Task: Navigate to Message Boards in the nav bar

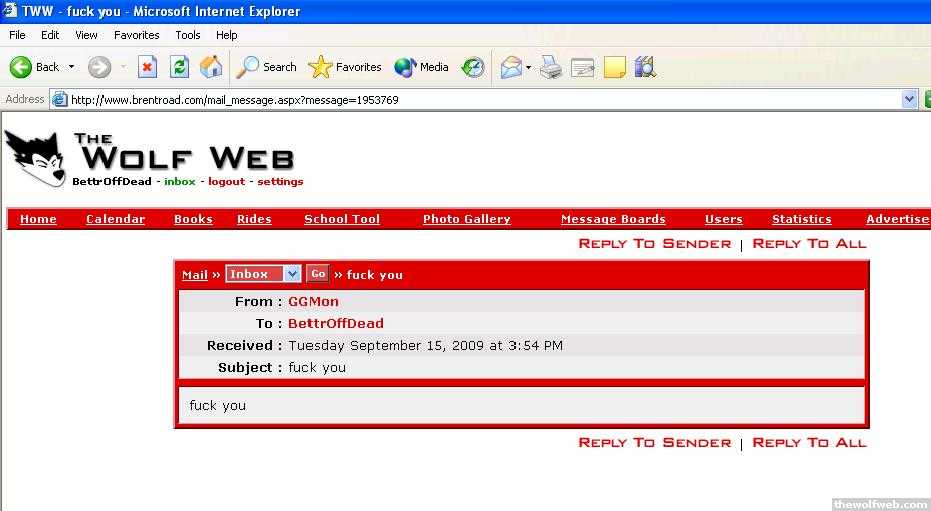Action: coord(613,219)
